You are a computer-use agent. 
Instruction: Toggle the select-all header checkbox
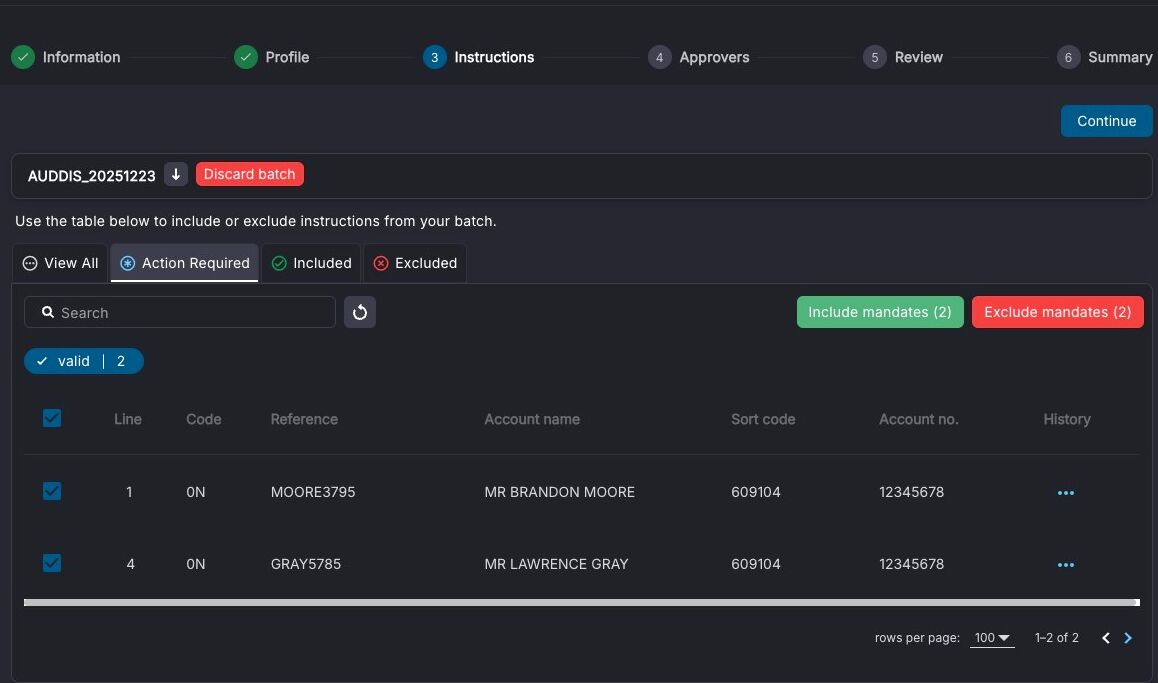tap(52, 419)
